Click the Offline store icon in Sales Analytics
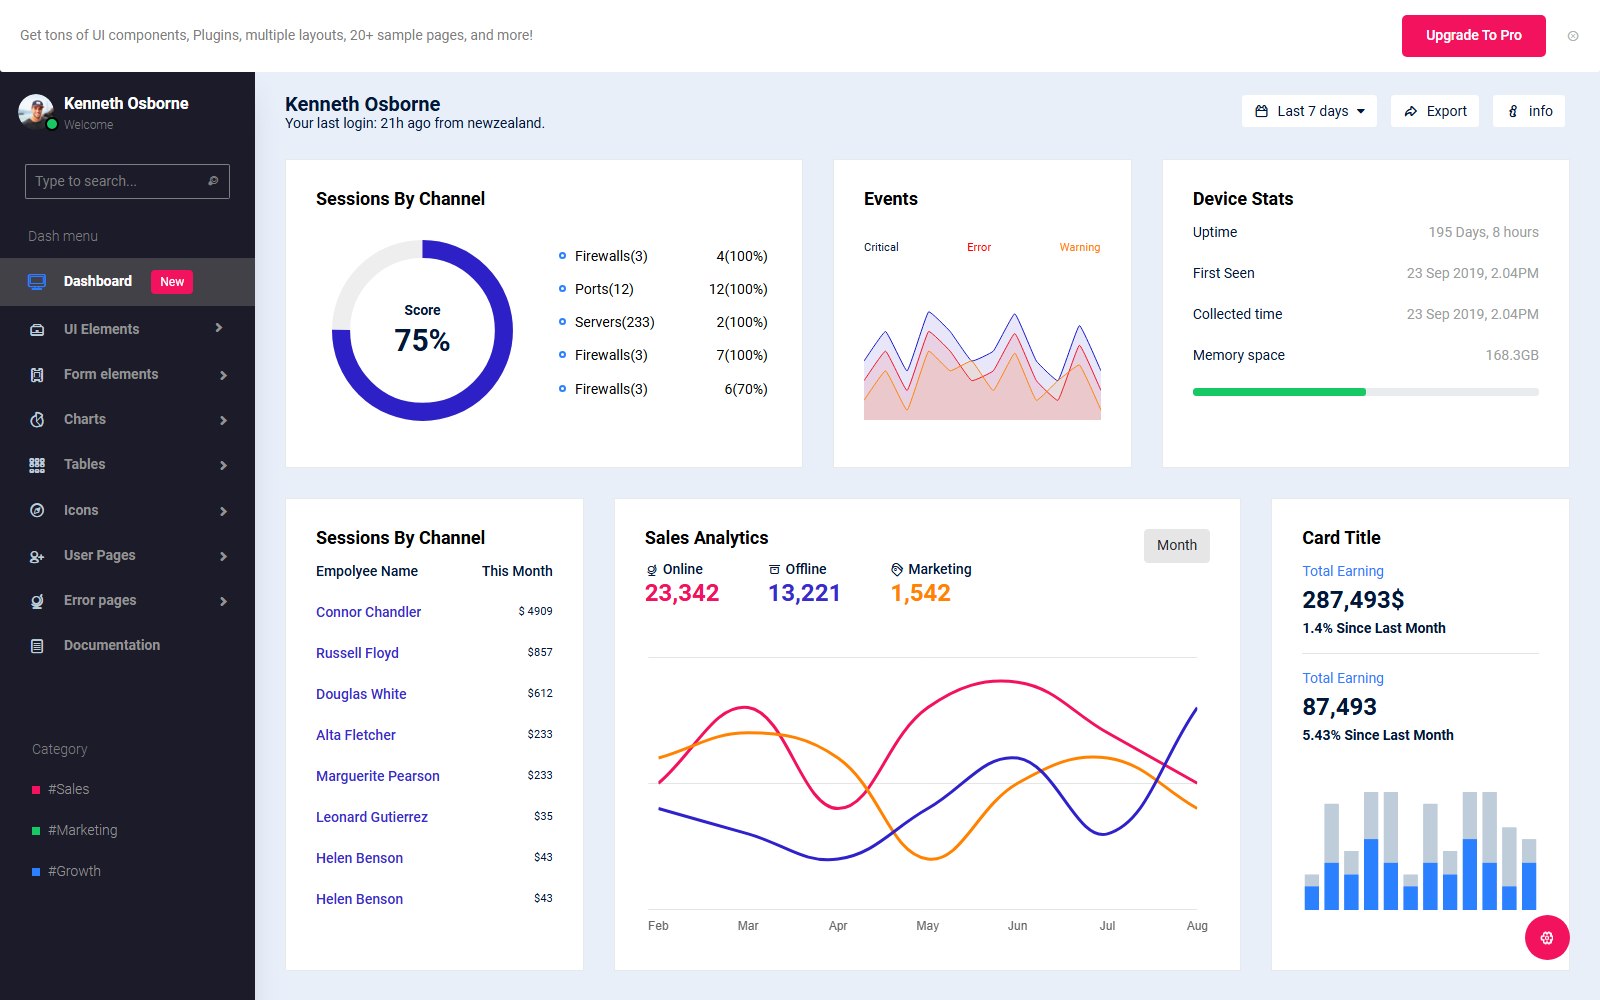Image resolution: width=1600 pixels, height=1000 pixels. [774, 569]
